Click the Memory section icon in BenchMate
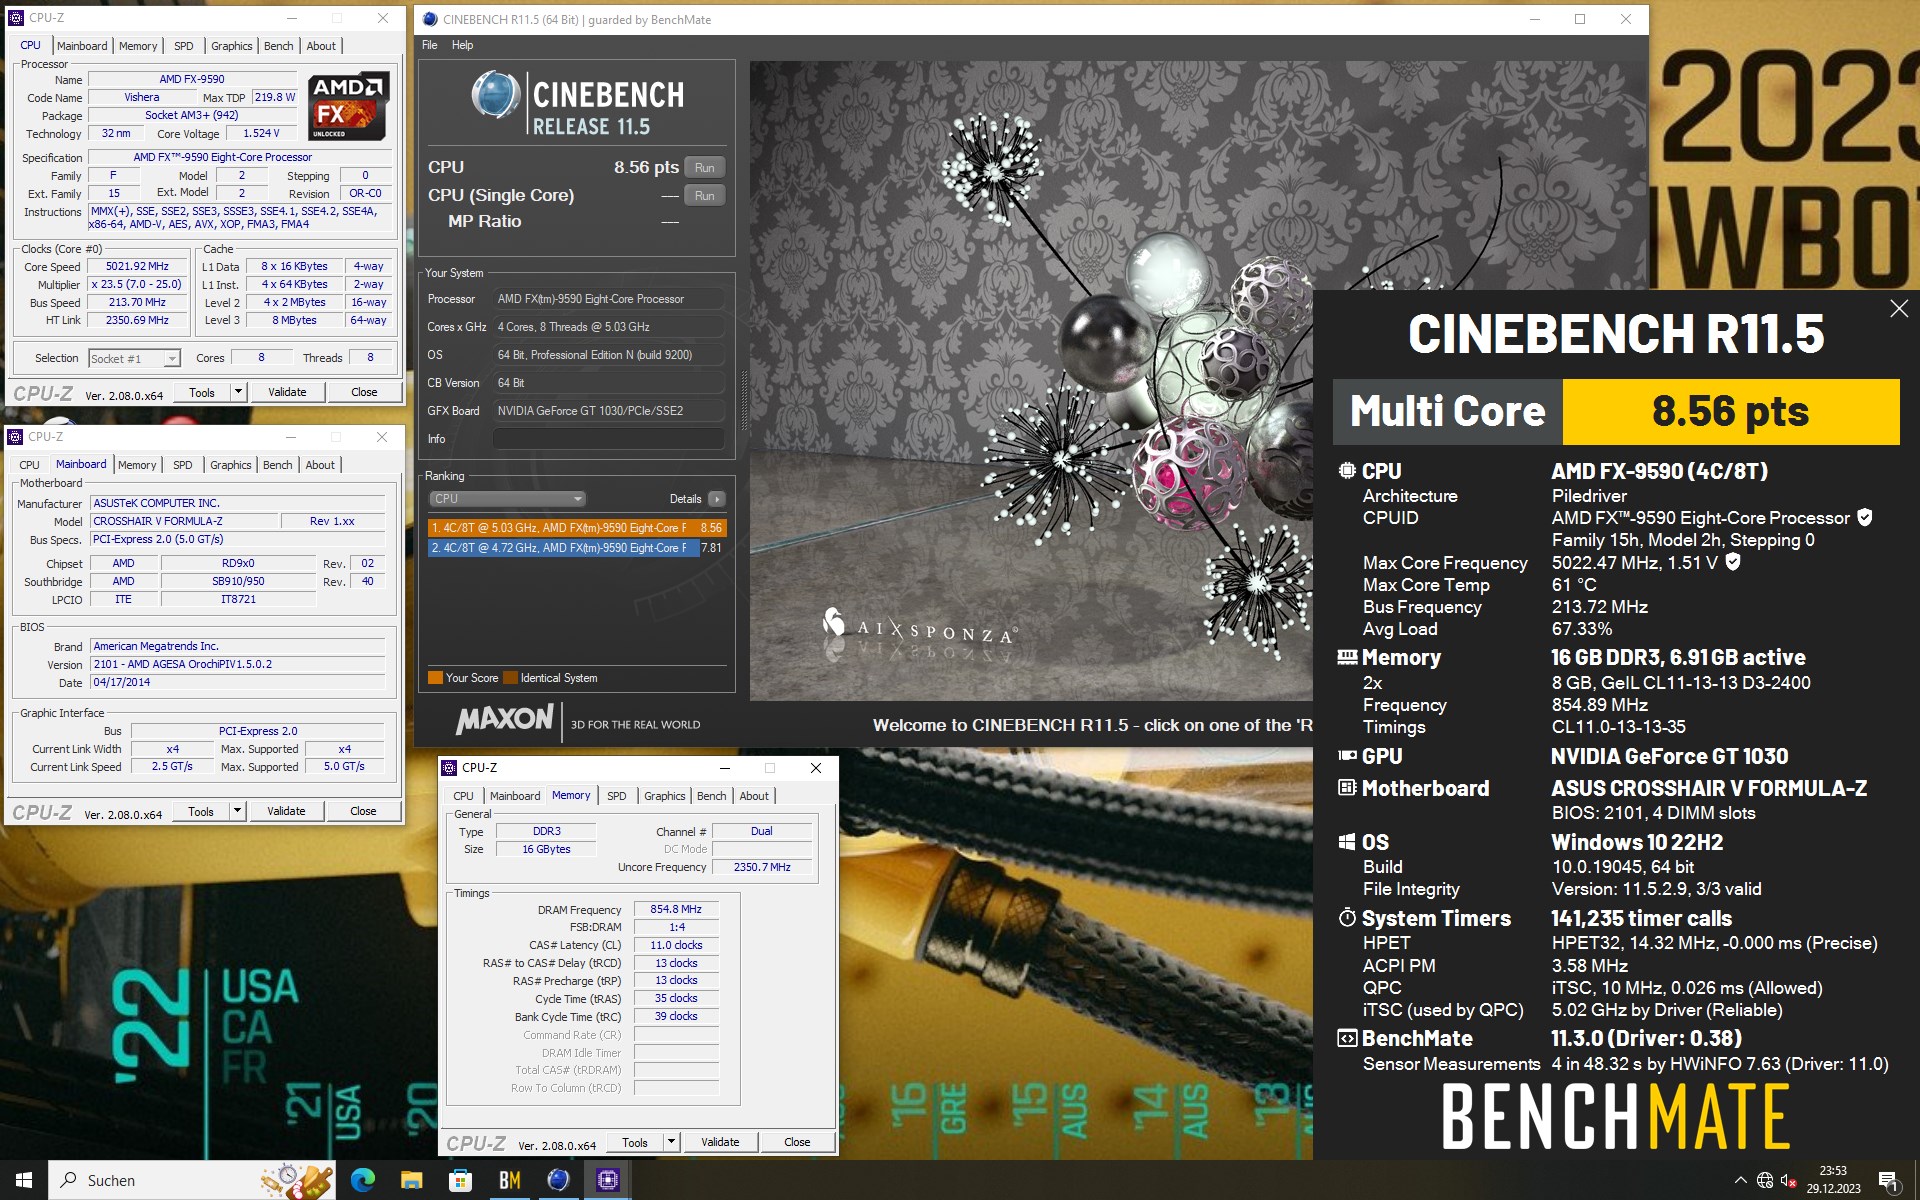1920x1200 pixels. tap(1347, 657)
